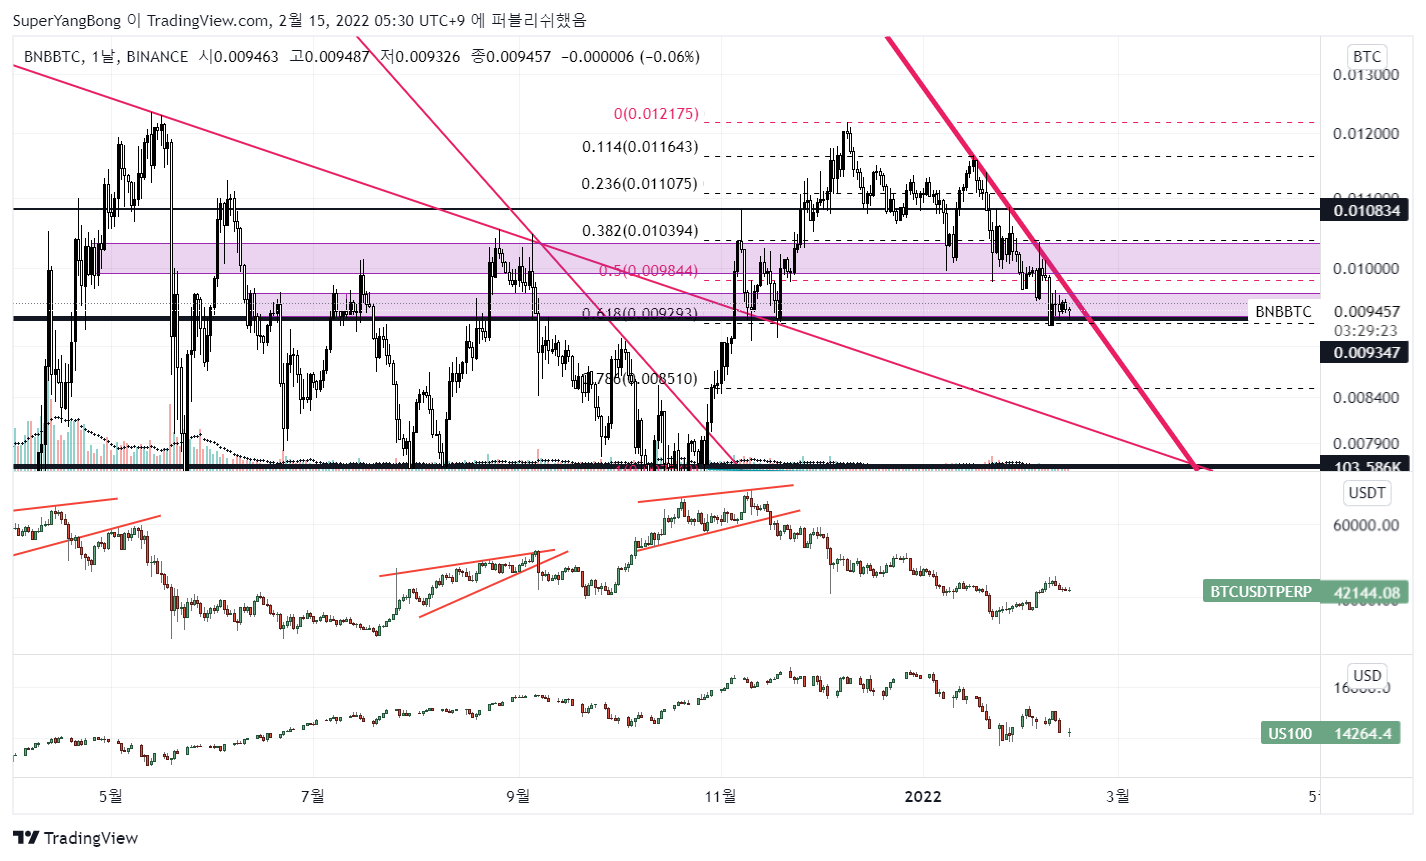
Task: Click the 60000.00 tick on BTC pane axis
Action: point(1366,525)
